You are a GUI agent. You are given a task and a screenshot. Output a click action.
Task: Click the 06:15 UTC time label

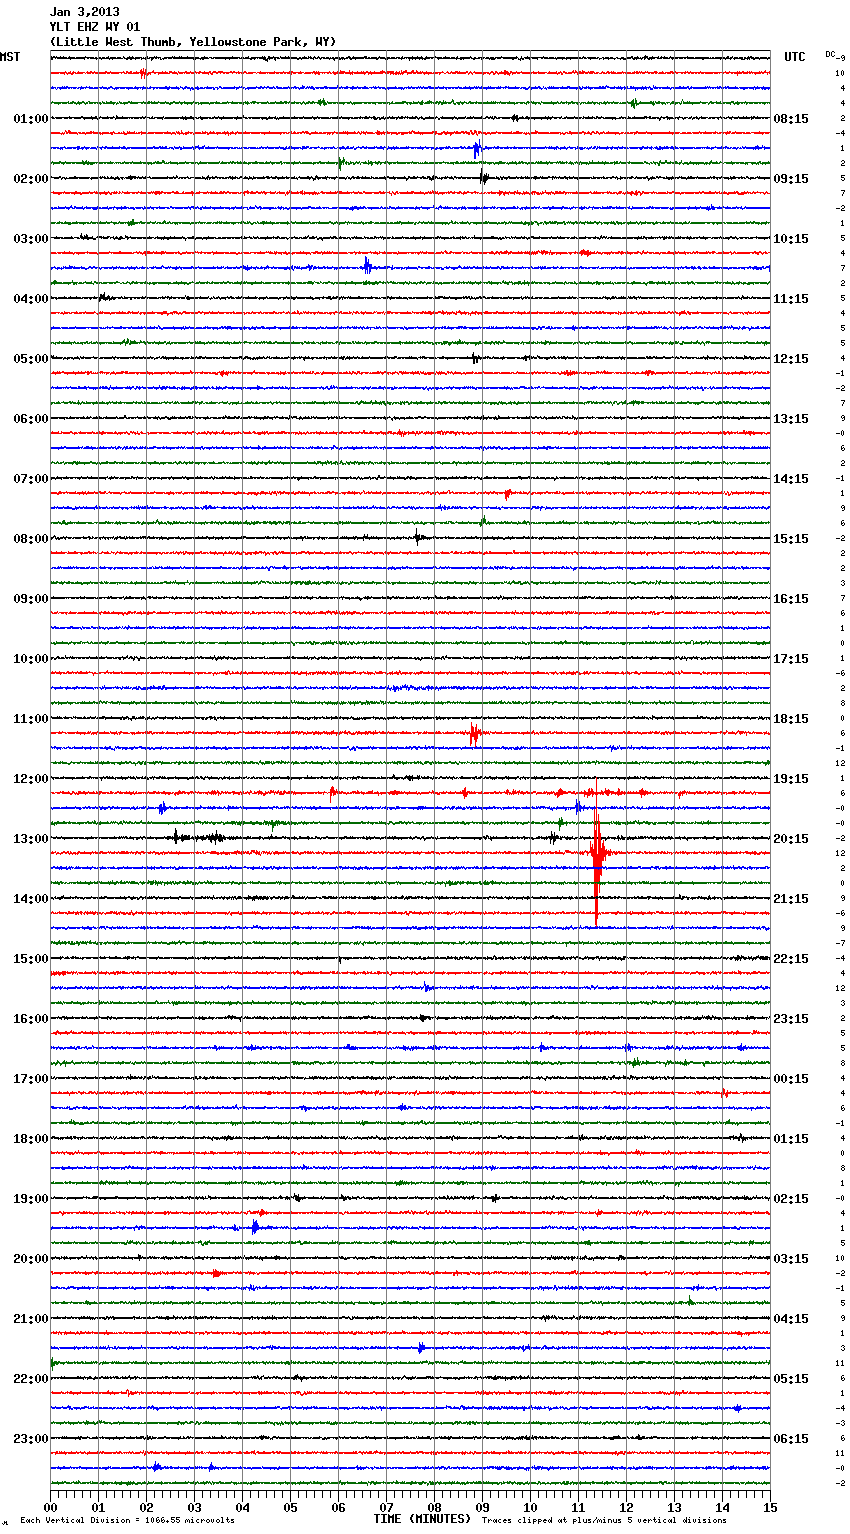coord(791,1439)
